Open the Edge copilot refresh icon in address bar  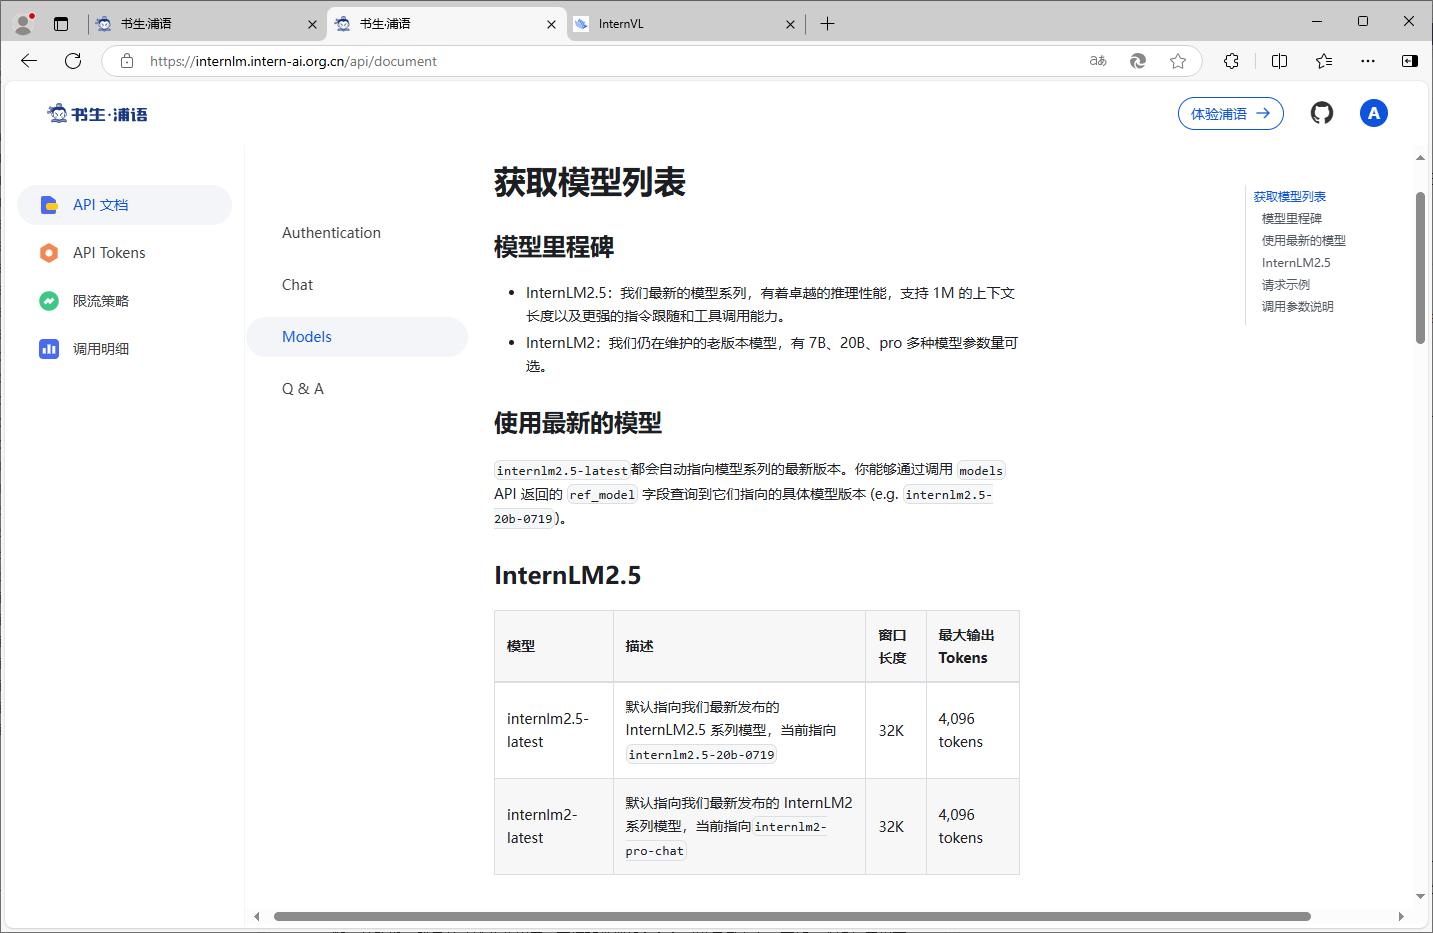[x=1138, y=61]
